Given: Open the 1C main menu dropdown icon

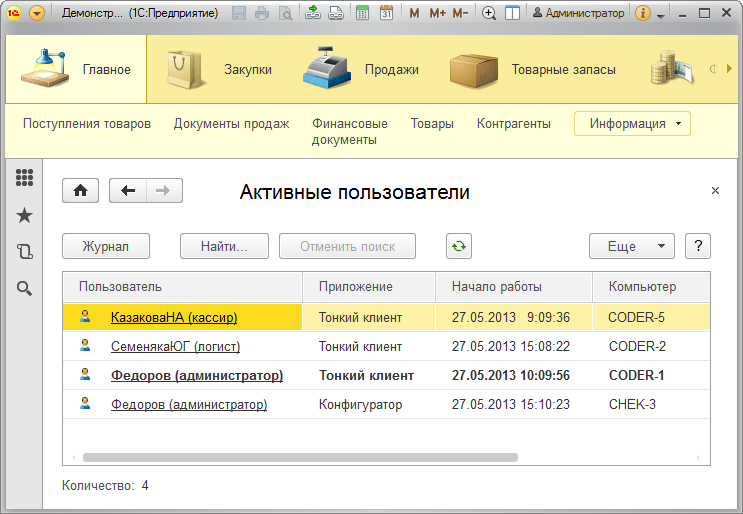Looking at the screenshot, I should coord(37,13).
